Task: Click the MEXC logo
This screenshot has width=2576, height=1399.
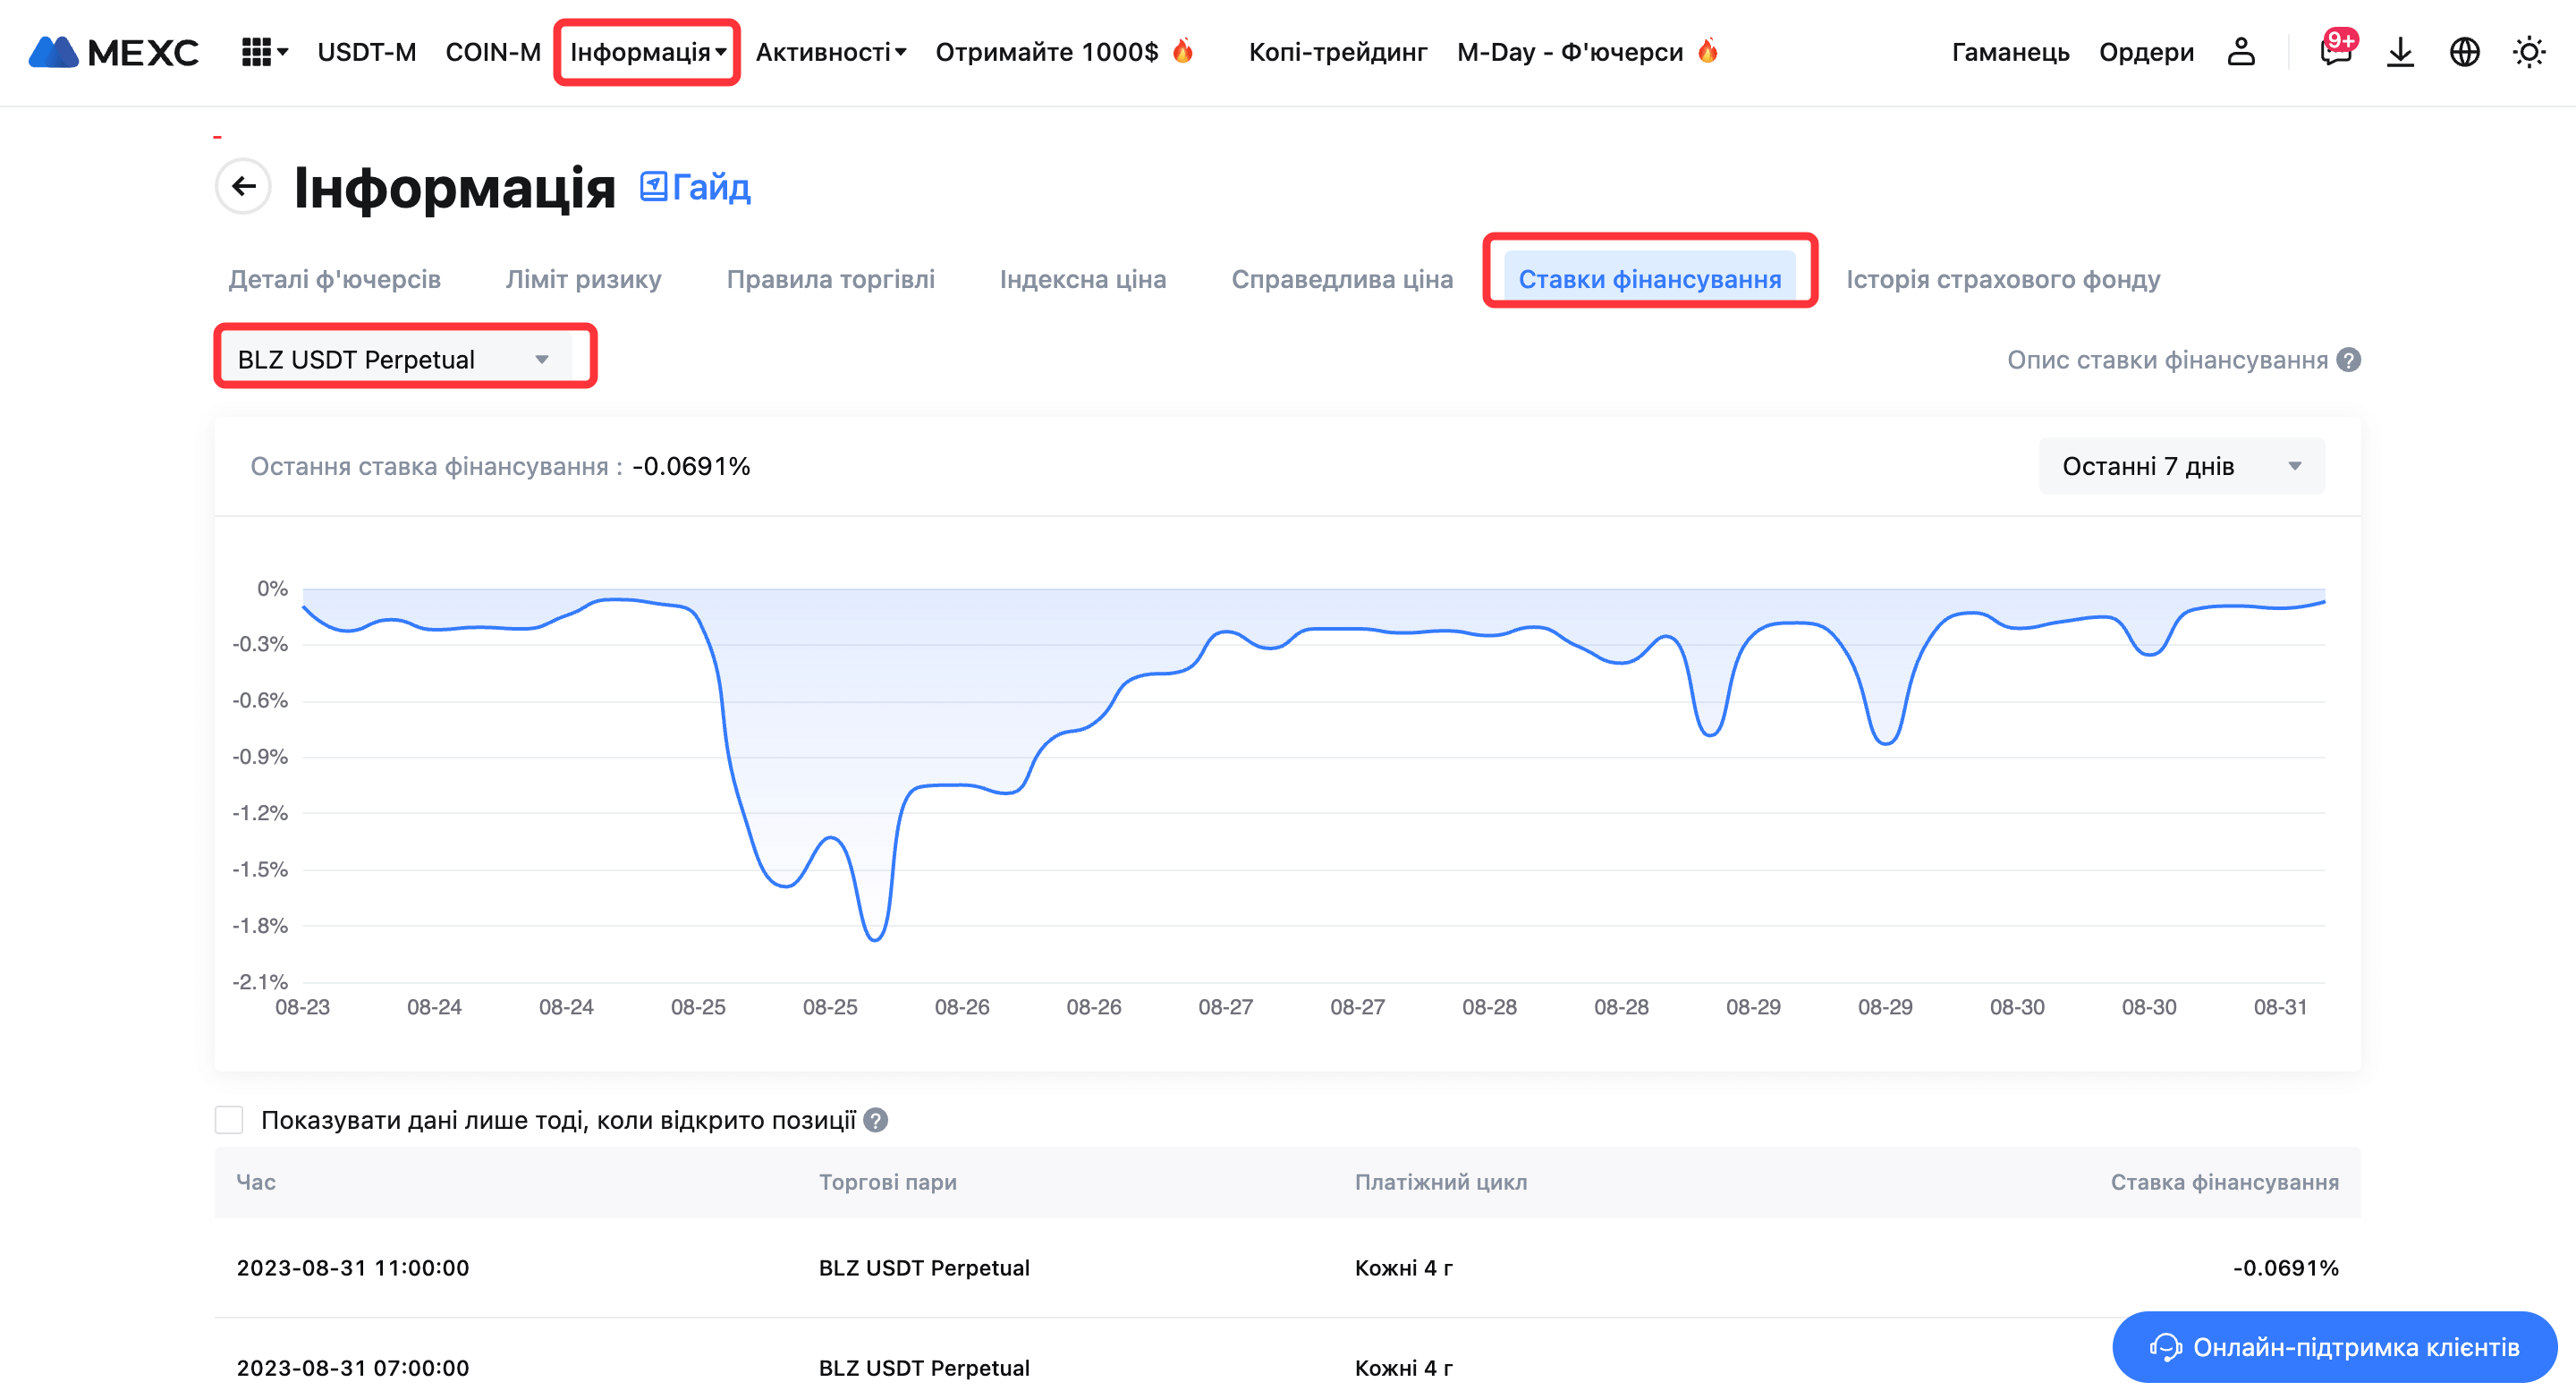Action: click(113, 52)
